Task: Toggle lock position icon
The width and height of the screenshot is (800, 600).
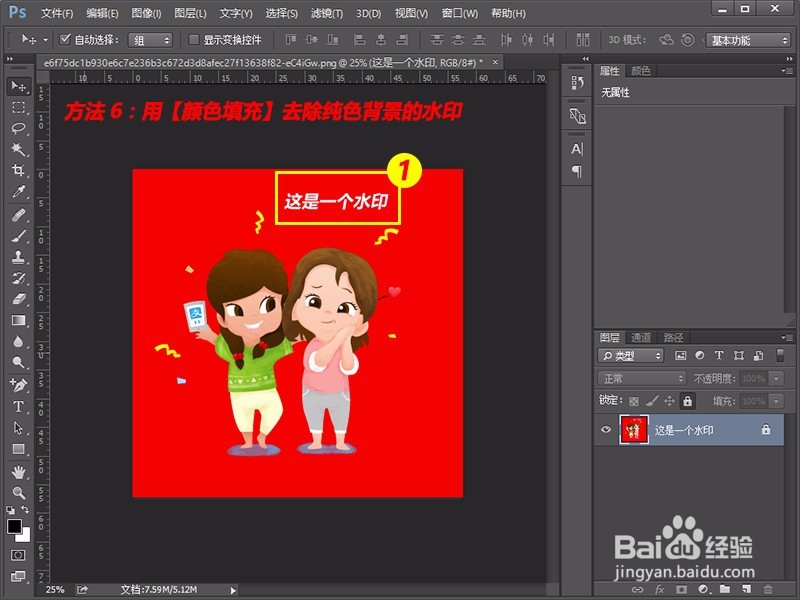Action: click(669, 402)
